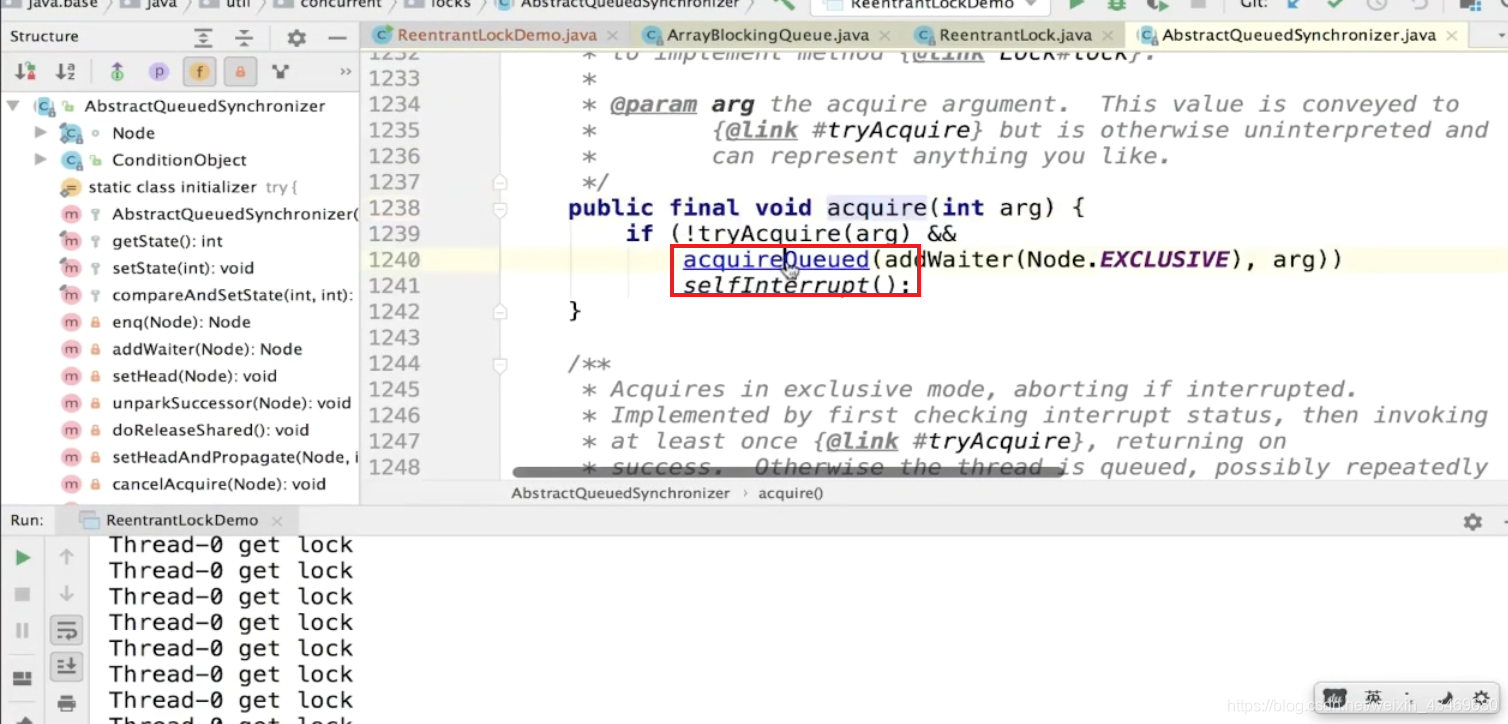Open Run panel settings gear
1508x724 pixels.
(x=1472, y=522)
